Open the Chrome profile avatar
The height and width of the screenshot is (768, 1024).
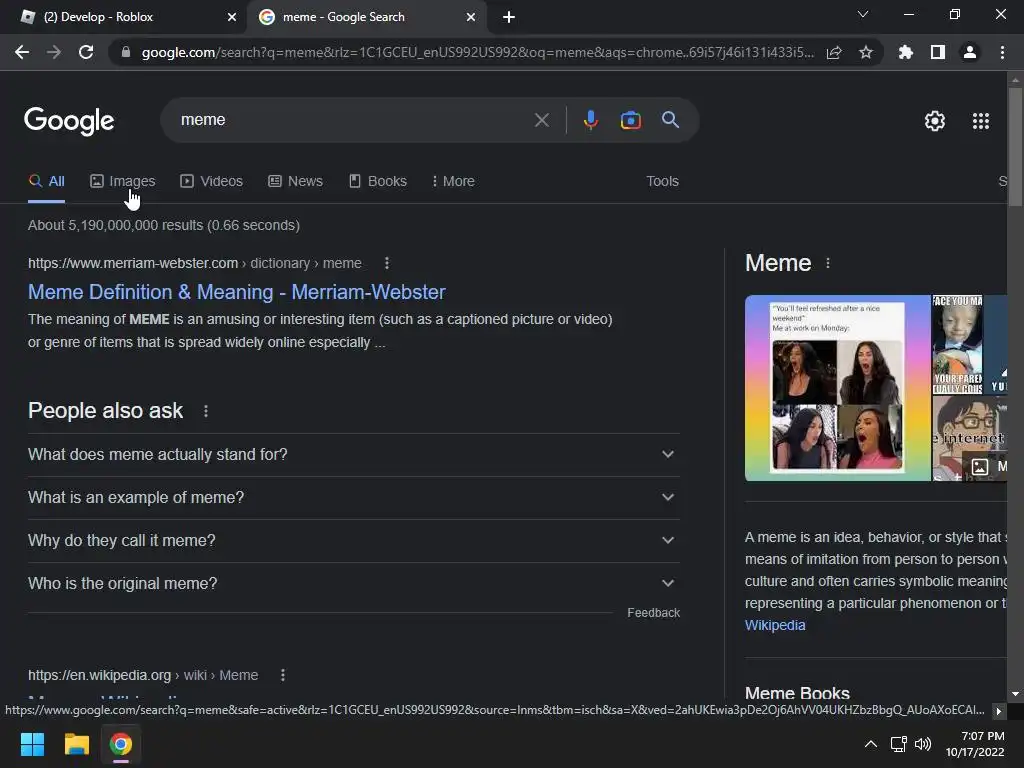click(x=970, y=52)
